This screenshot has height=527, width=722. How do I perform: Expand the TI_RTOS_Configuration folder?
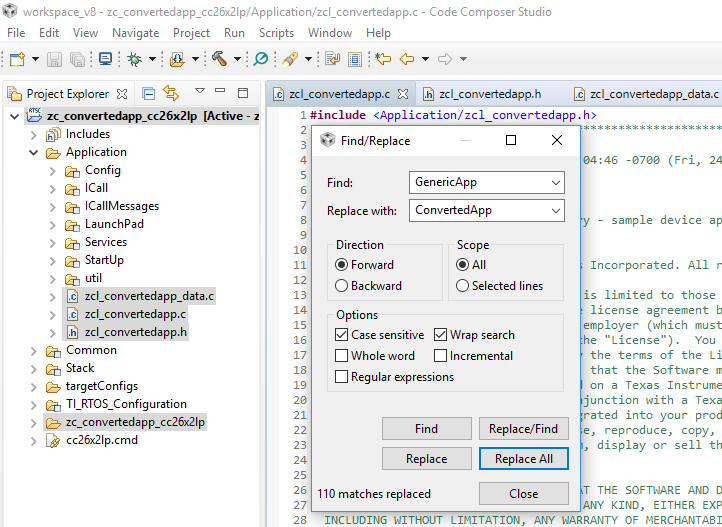tap(34, 405)
